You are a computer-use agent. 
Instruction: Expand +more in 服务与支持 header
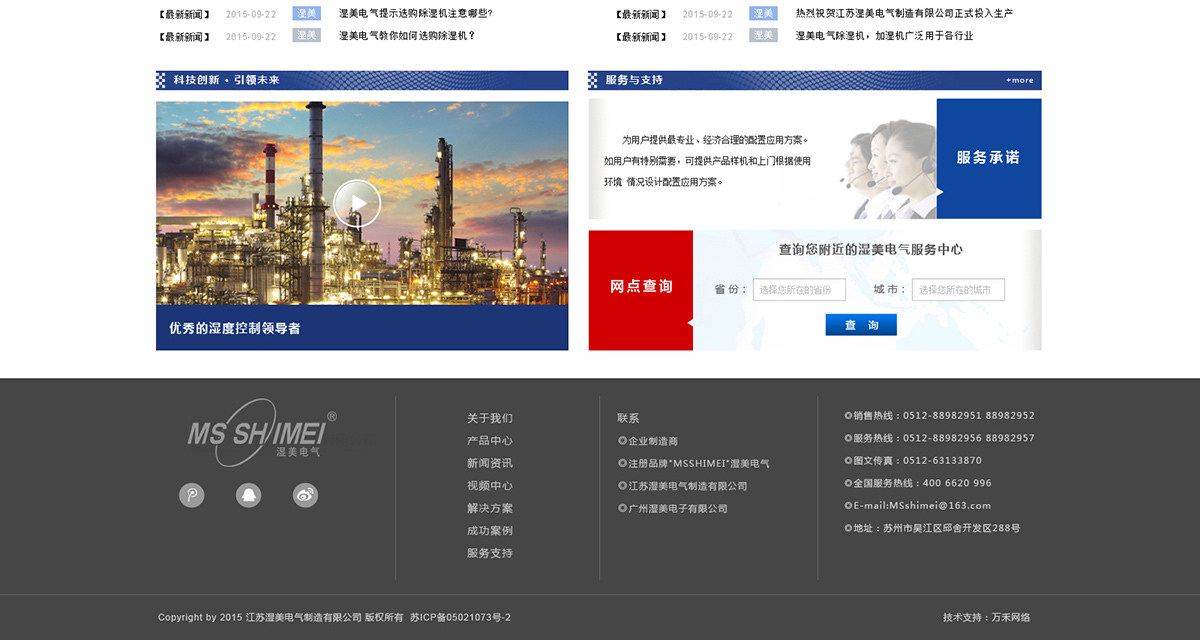(1020, 80)
